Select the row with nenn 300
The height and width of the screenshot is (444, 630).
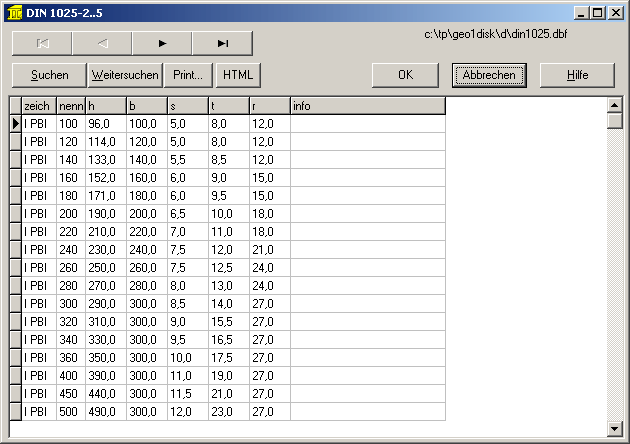70,303
